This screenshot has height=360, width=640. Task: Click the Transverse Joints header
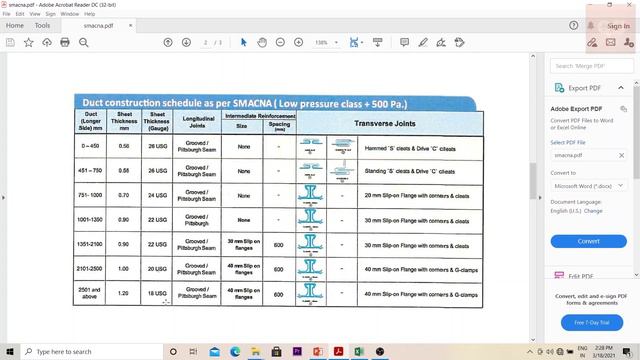[x=384, y=123]
